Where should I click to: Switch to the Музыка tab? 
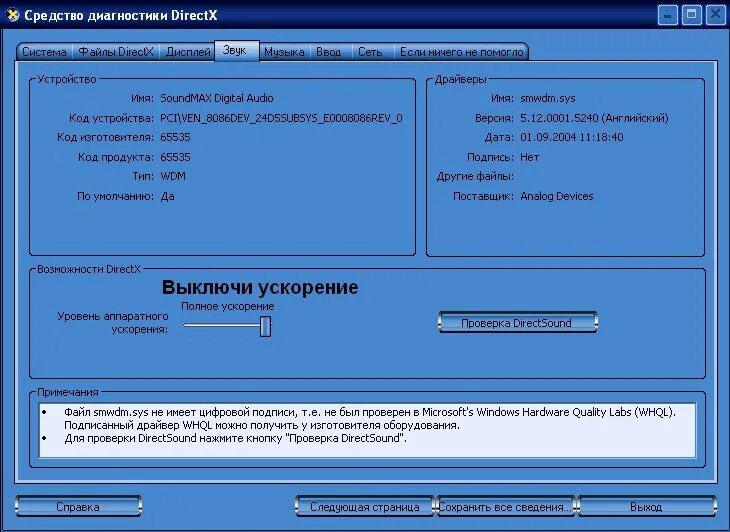pos(284,52)
